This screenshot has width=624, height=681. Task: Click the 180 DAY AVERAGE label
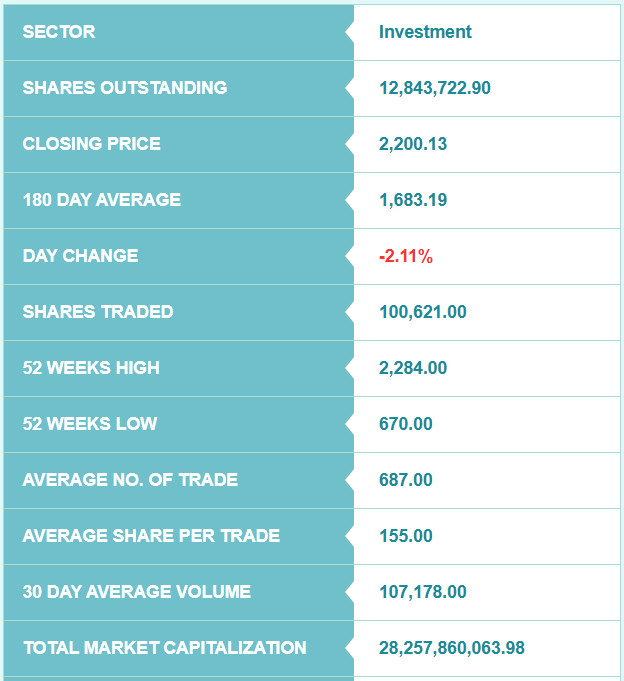[x=102, y=200]
